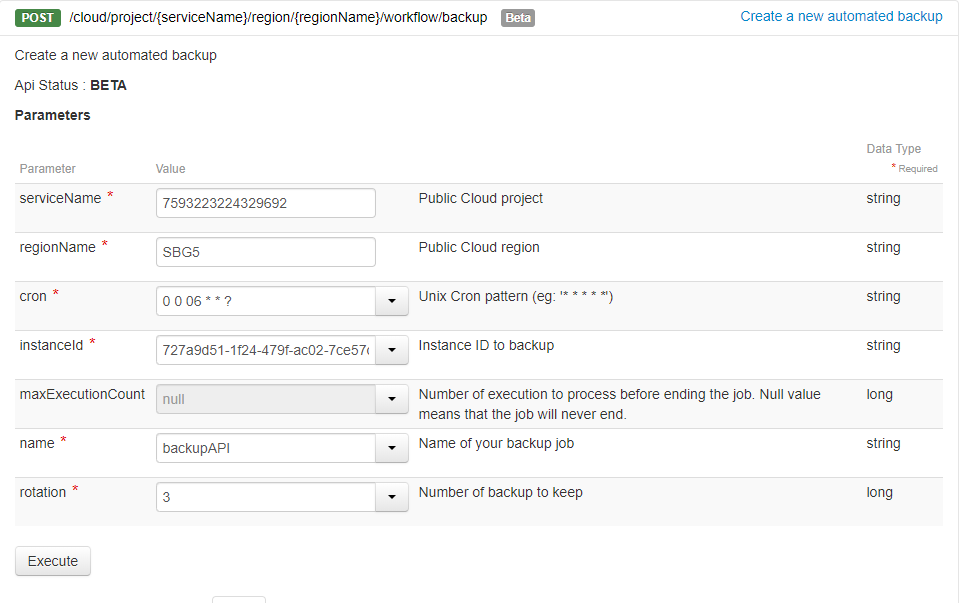Expand the rotation dropdown arrow
Image resolution: width=961 pixels, height=603 pixels.
(391, 497)
